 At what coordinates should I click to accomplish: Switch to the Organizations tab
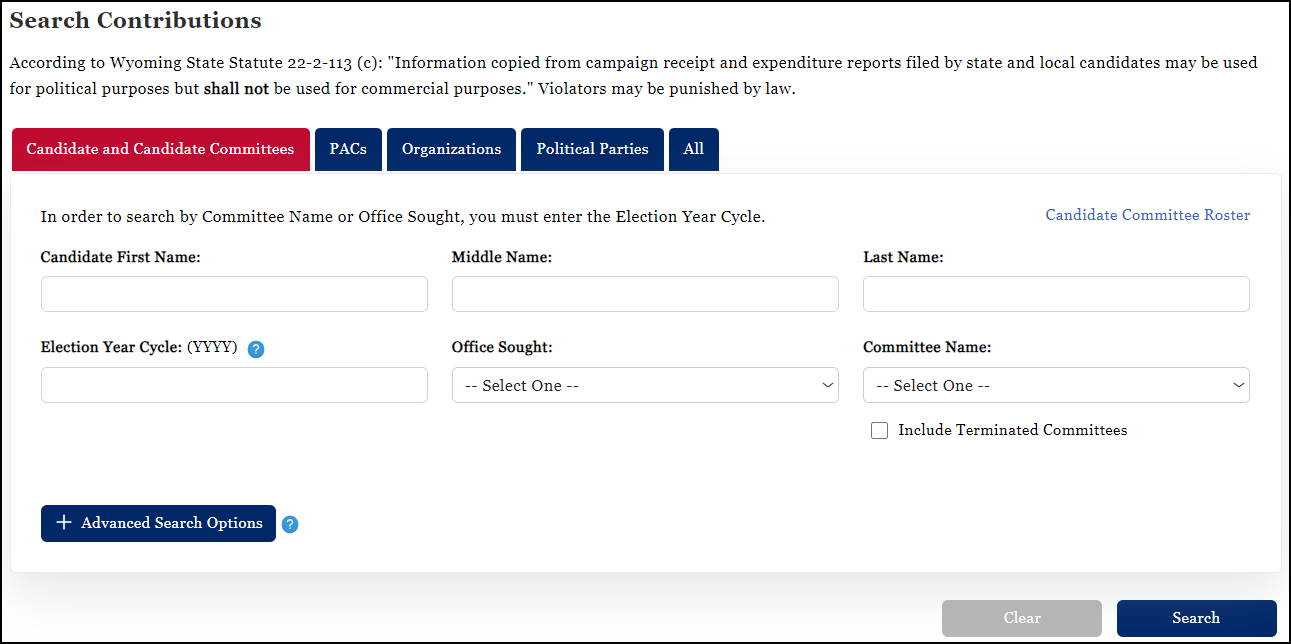(x=451, y=149)
